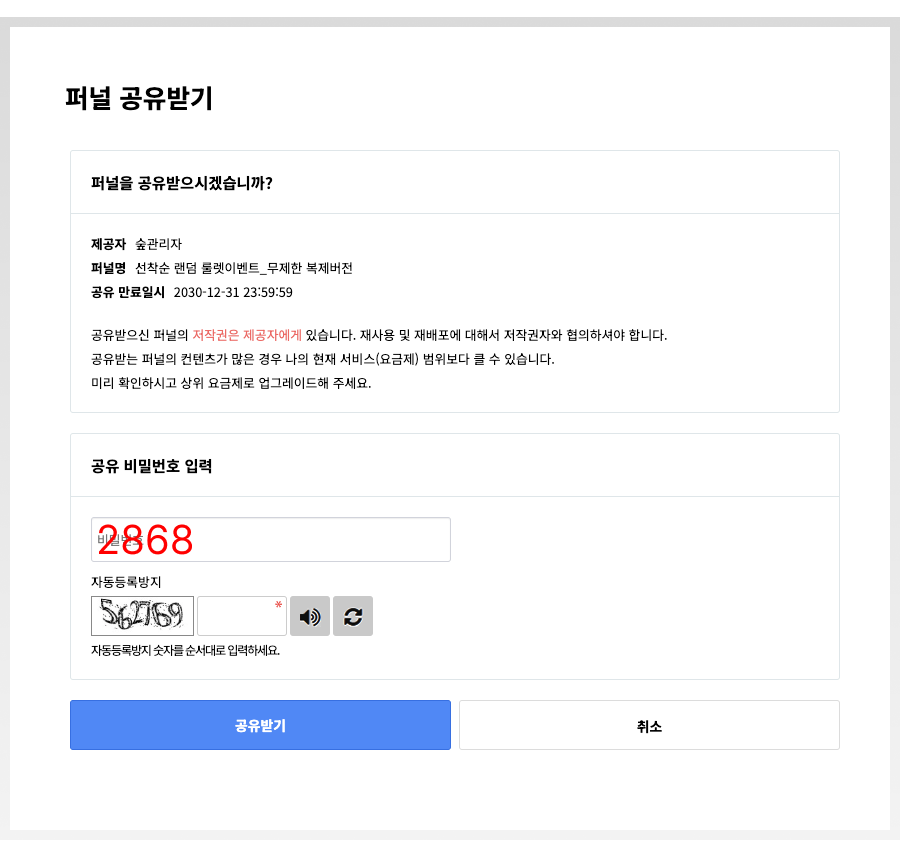Click the expiry date 2030-12-31 23:59:59

(x=233, y=292)
